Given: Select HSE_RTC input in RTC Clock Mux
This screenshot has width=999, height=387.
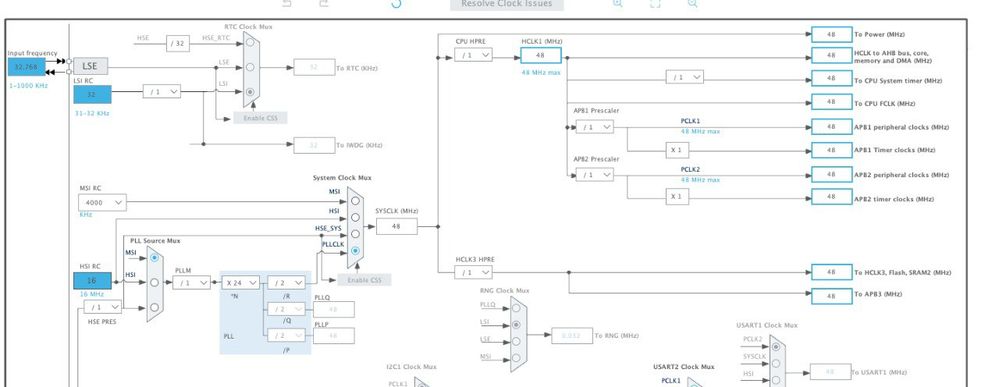Looking at the screenshot, I should [x=250, y=42].
